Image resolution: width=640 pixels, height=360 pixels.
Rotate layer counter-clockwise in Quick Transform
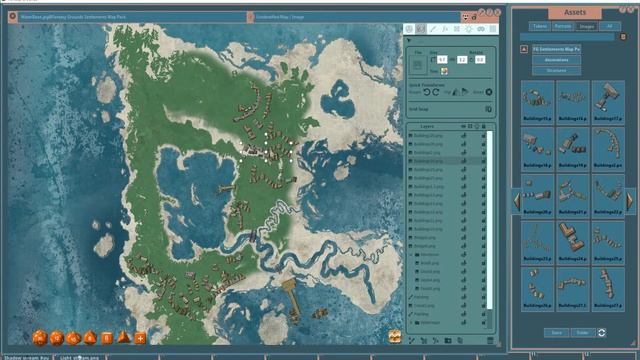point(427,92)
